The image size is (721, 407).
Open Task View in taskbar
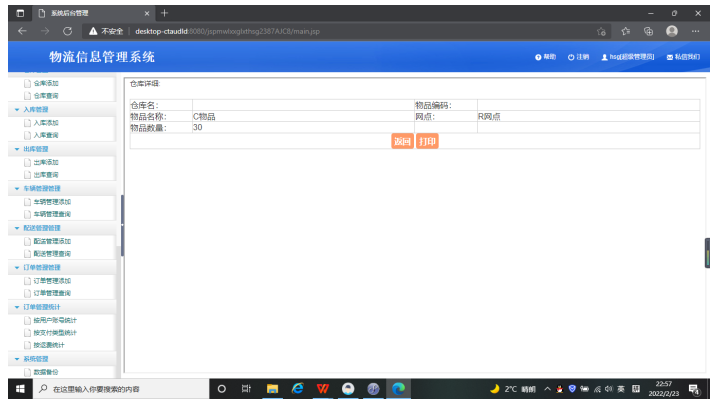click(246, 389)
